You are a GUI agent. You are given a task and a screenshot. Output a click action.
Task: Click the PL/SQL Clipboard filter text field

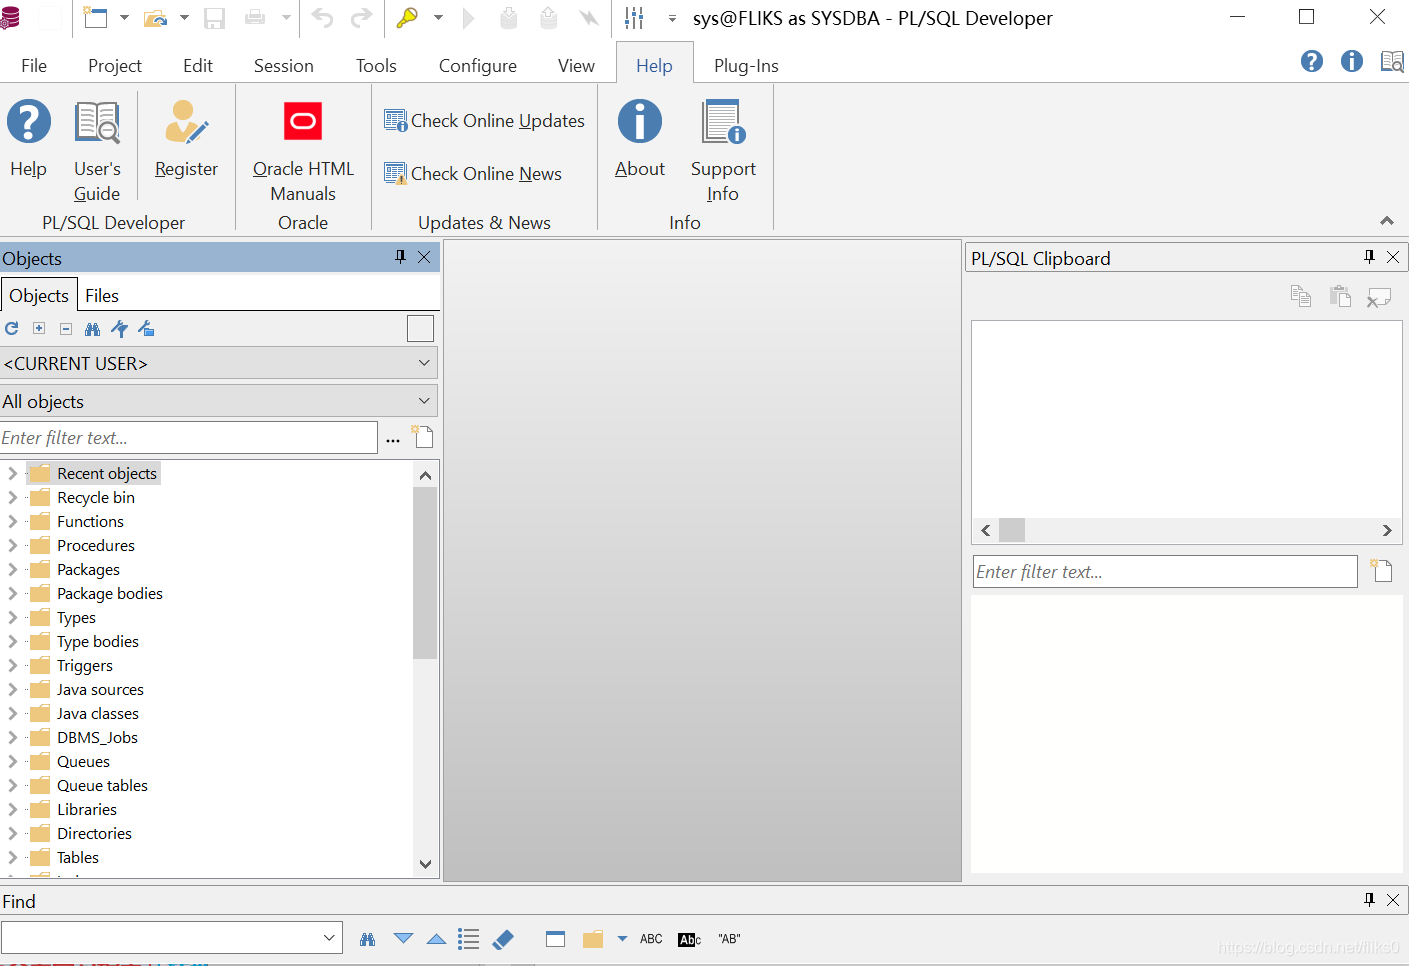[x=1165, y=571]
